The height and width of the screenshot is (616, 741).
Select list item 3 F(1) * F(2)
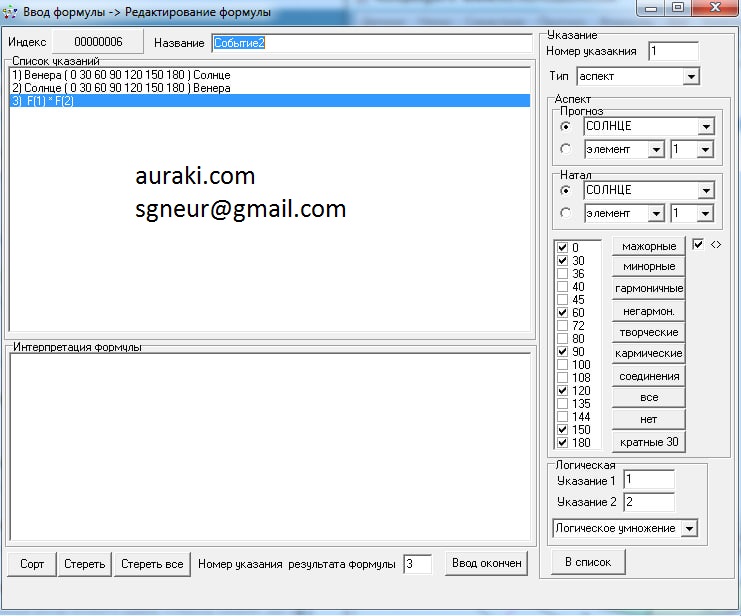pos(268,101)
